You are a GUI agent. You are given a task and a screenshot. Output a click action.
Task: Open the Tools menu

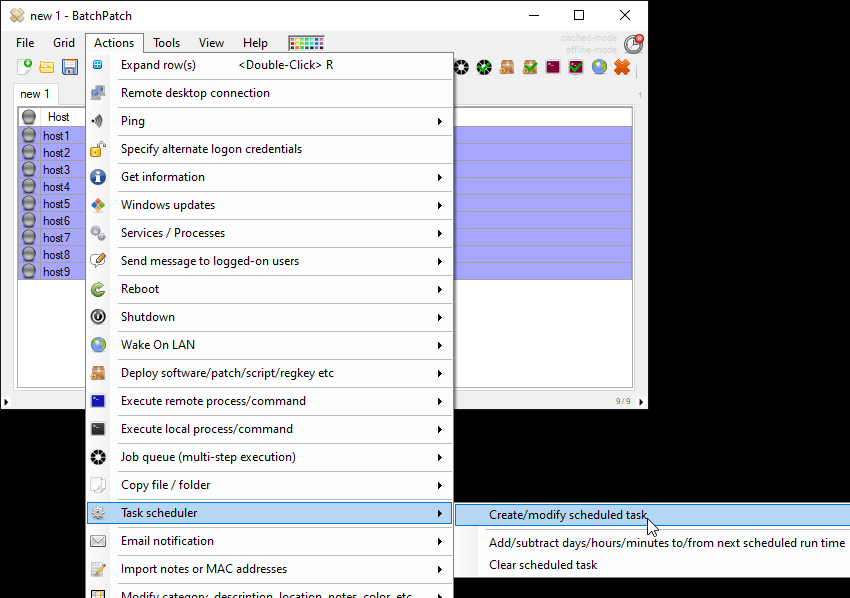[166, 43]
